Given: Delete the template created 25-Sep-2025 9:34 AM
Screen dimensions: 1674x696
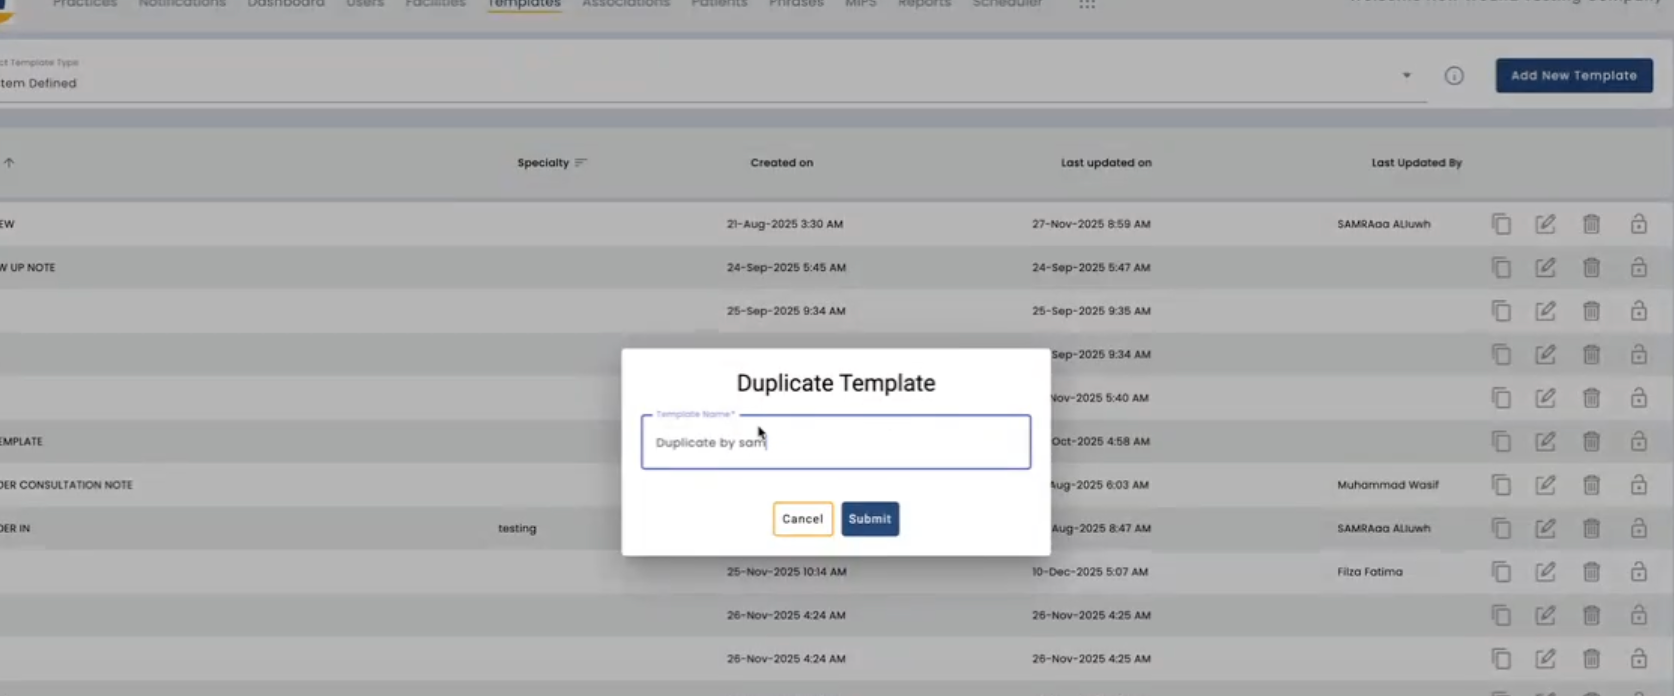Looking at the screenshot, I should 1591,311.
